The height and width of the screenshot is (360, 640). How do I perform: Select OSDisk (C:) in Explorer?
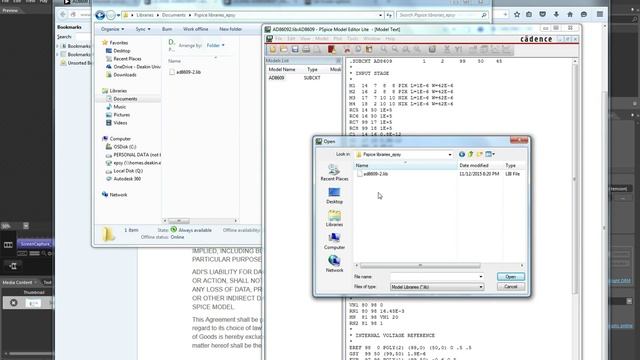pos(124,147)
